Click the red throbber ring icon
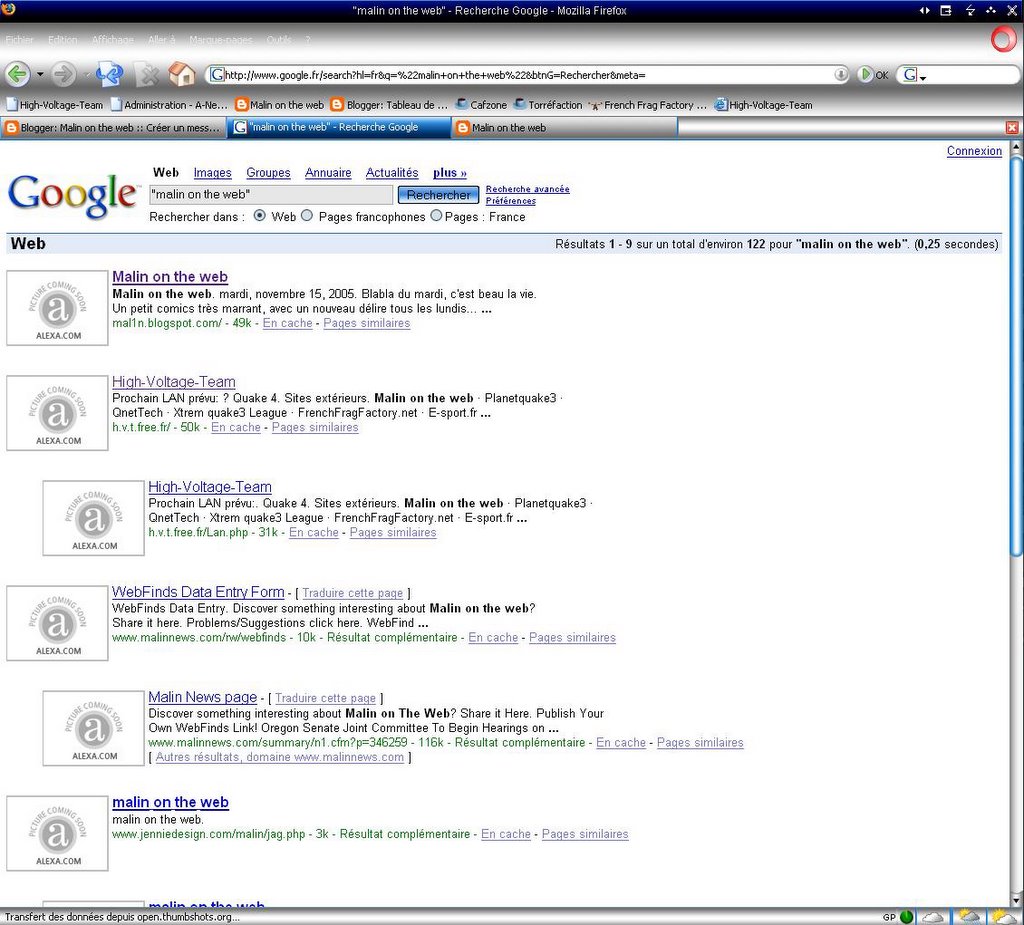The width and height of the screenshot is (1024, 925). tap(1003, 39)
